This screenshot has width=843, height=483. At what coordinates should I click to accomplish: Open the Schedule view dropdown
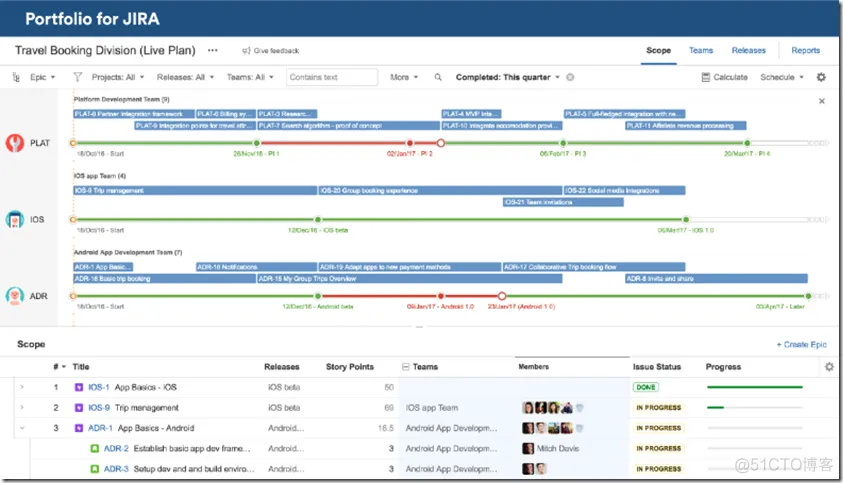tap(782, 77)
